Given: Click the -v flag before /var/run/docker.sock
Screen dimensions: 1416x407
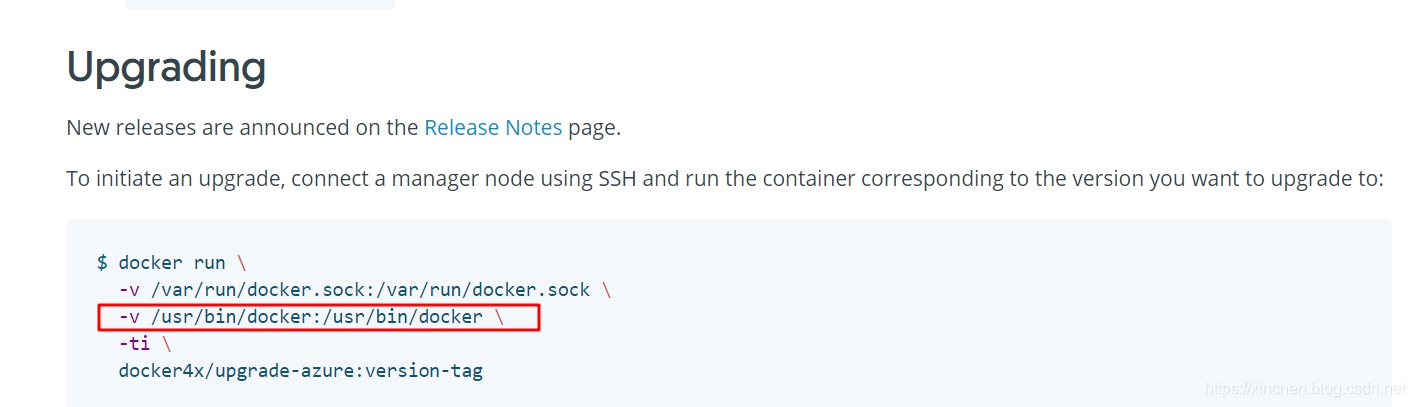Looking at the screenshot, I should (x=129, y=290).
